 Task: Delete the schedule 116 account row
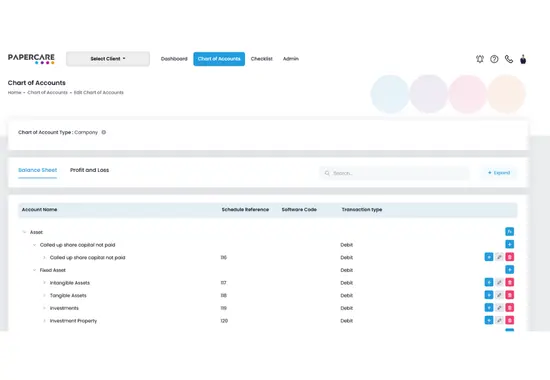click(x=510, y=257)
